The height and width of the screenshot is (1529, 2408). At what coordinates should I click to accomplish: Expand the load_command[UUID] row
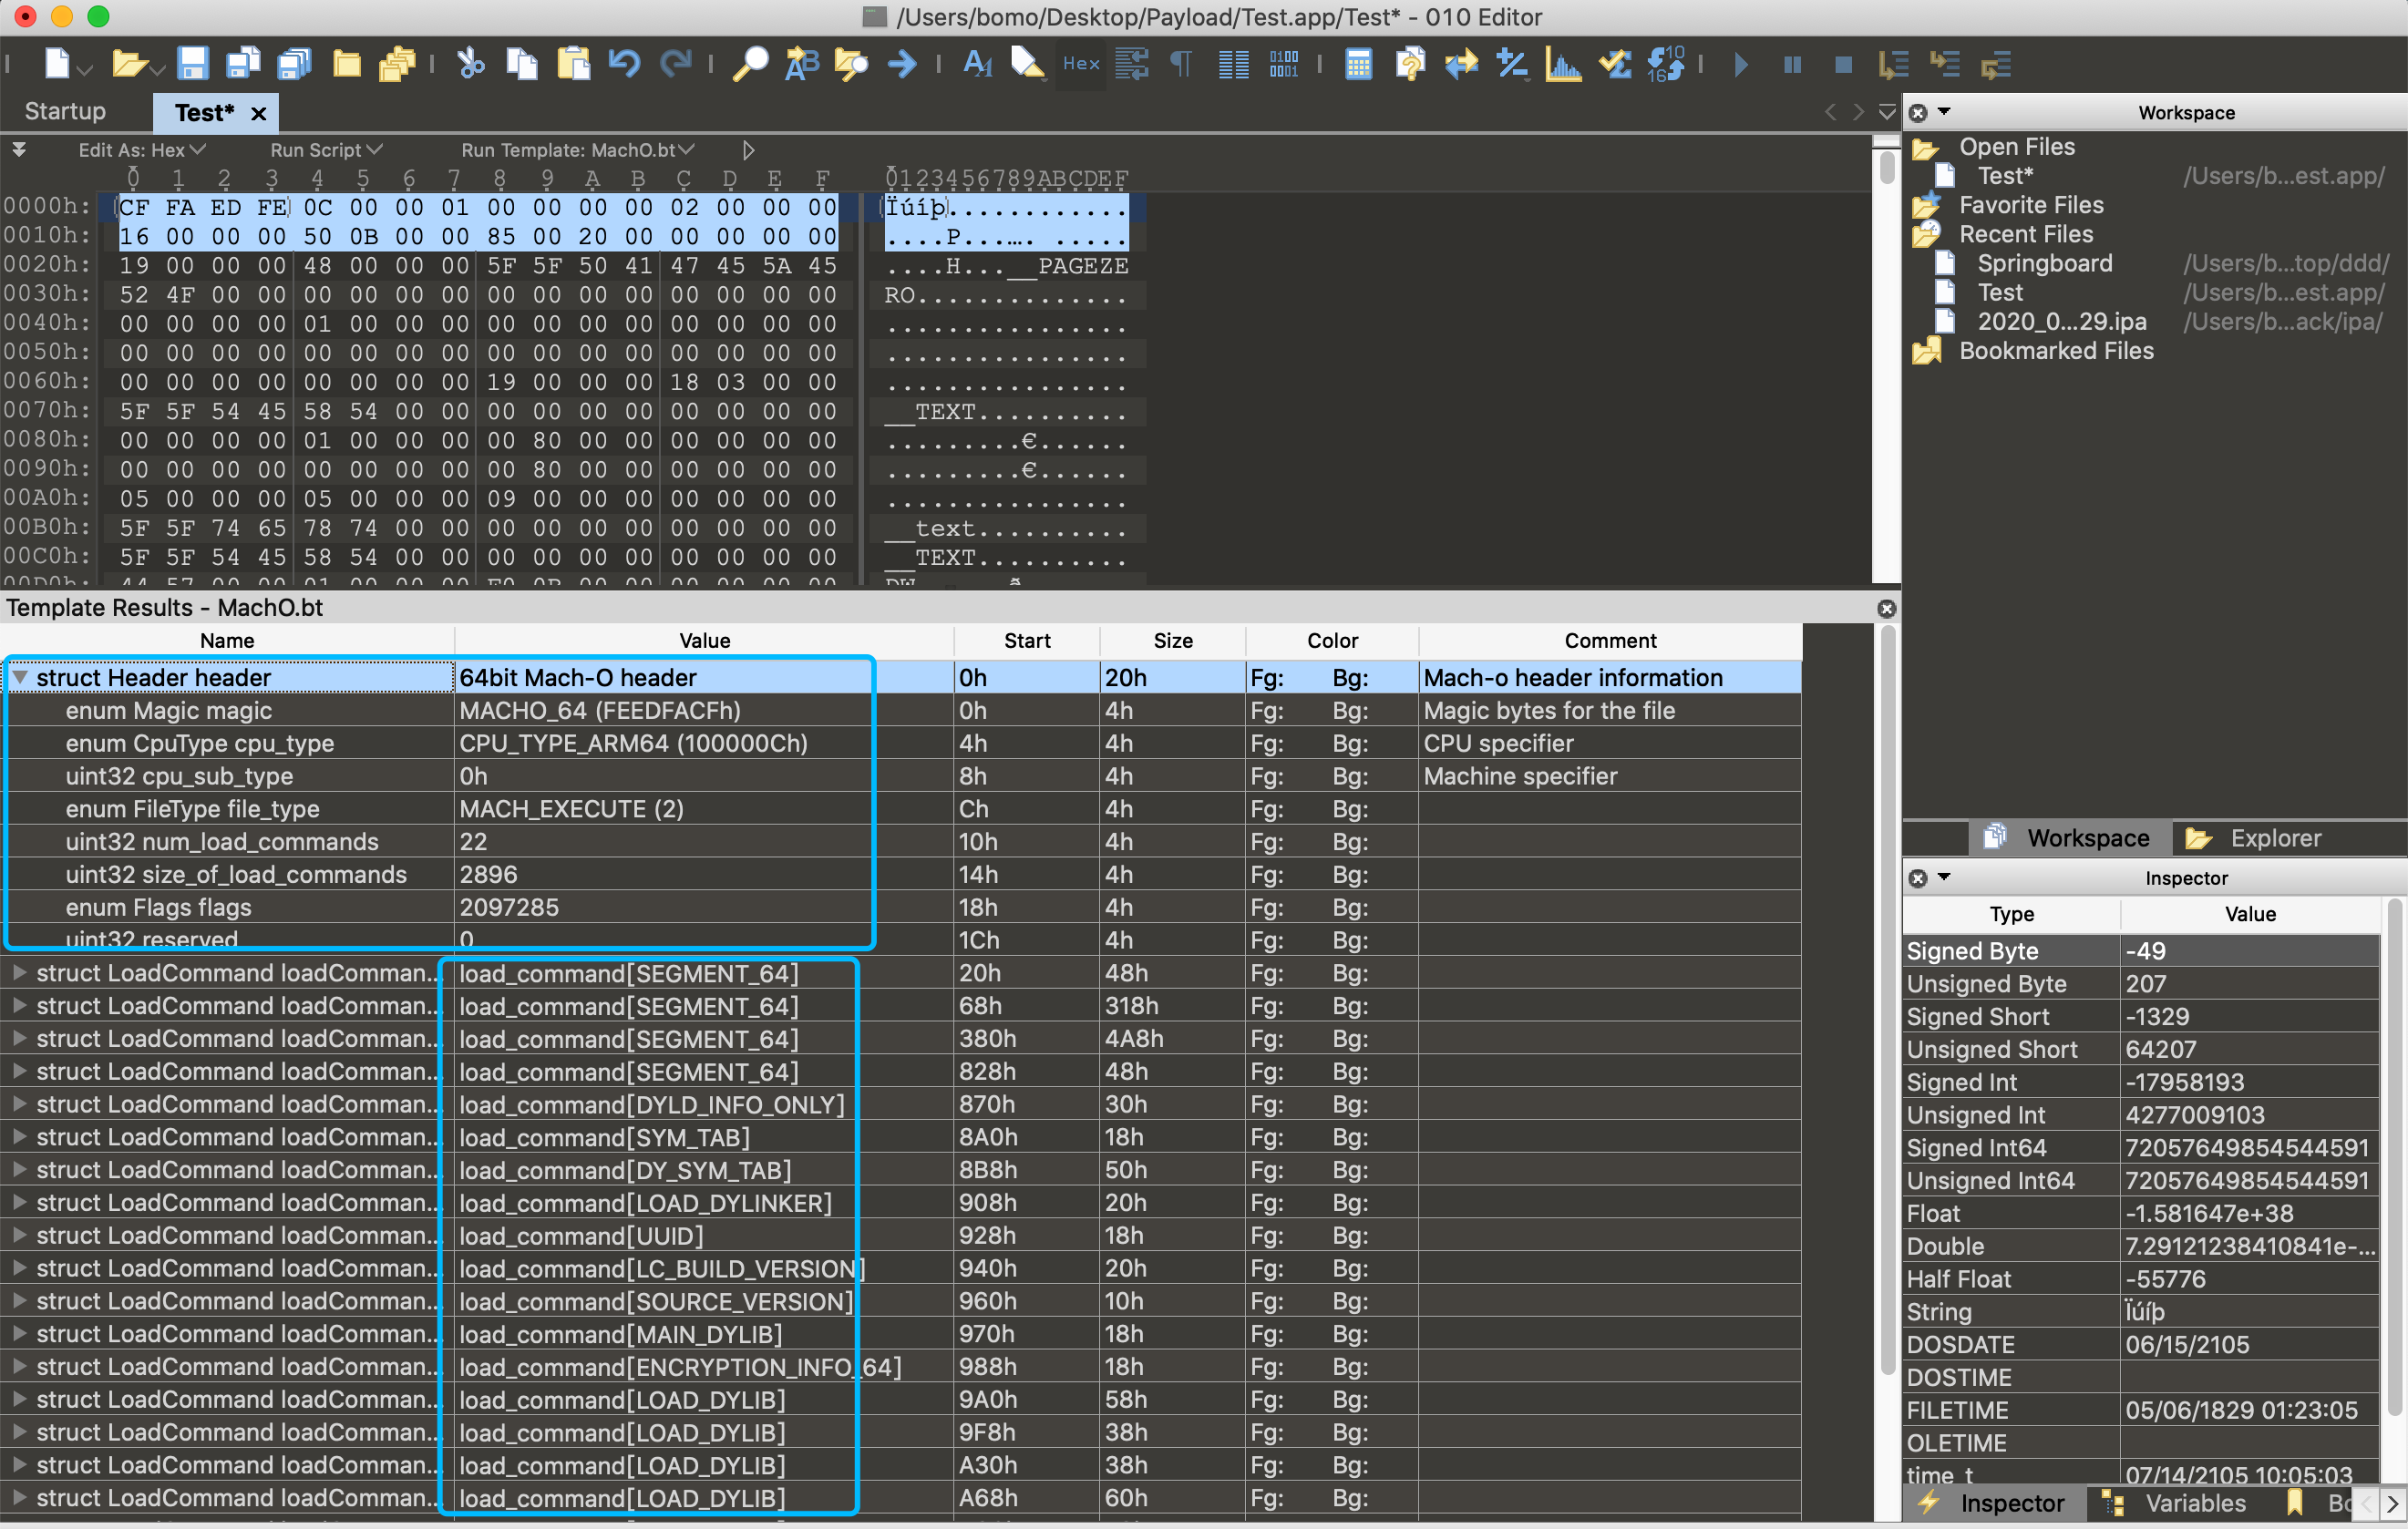pos(19,1235)
